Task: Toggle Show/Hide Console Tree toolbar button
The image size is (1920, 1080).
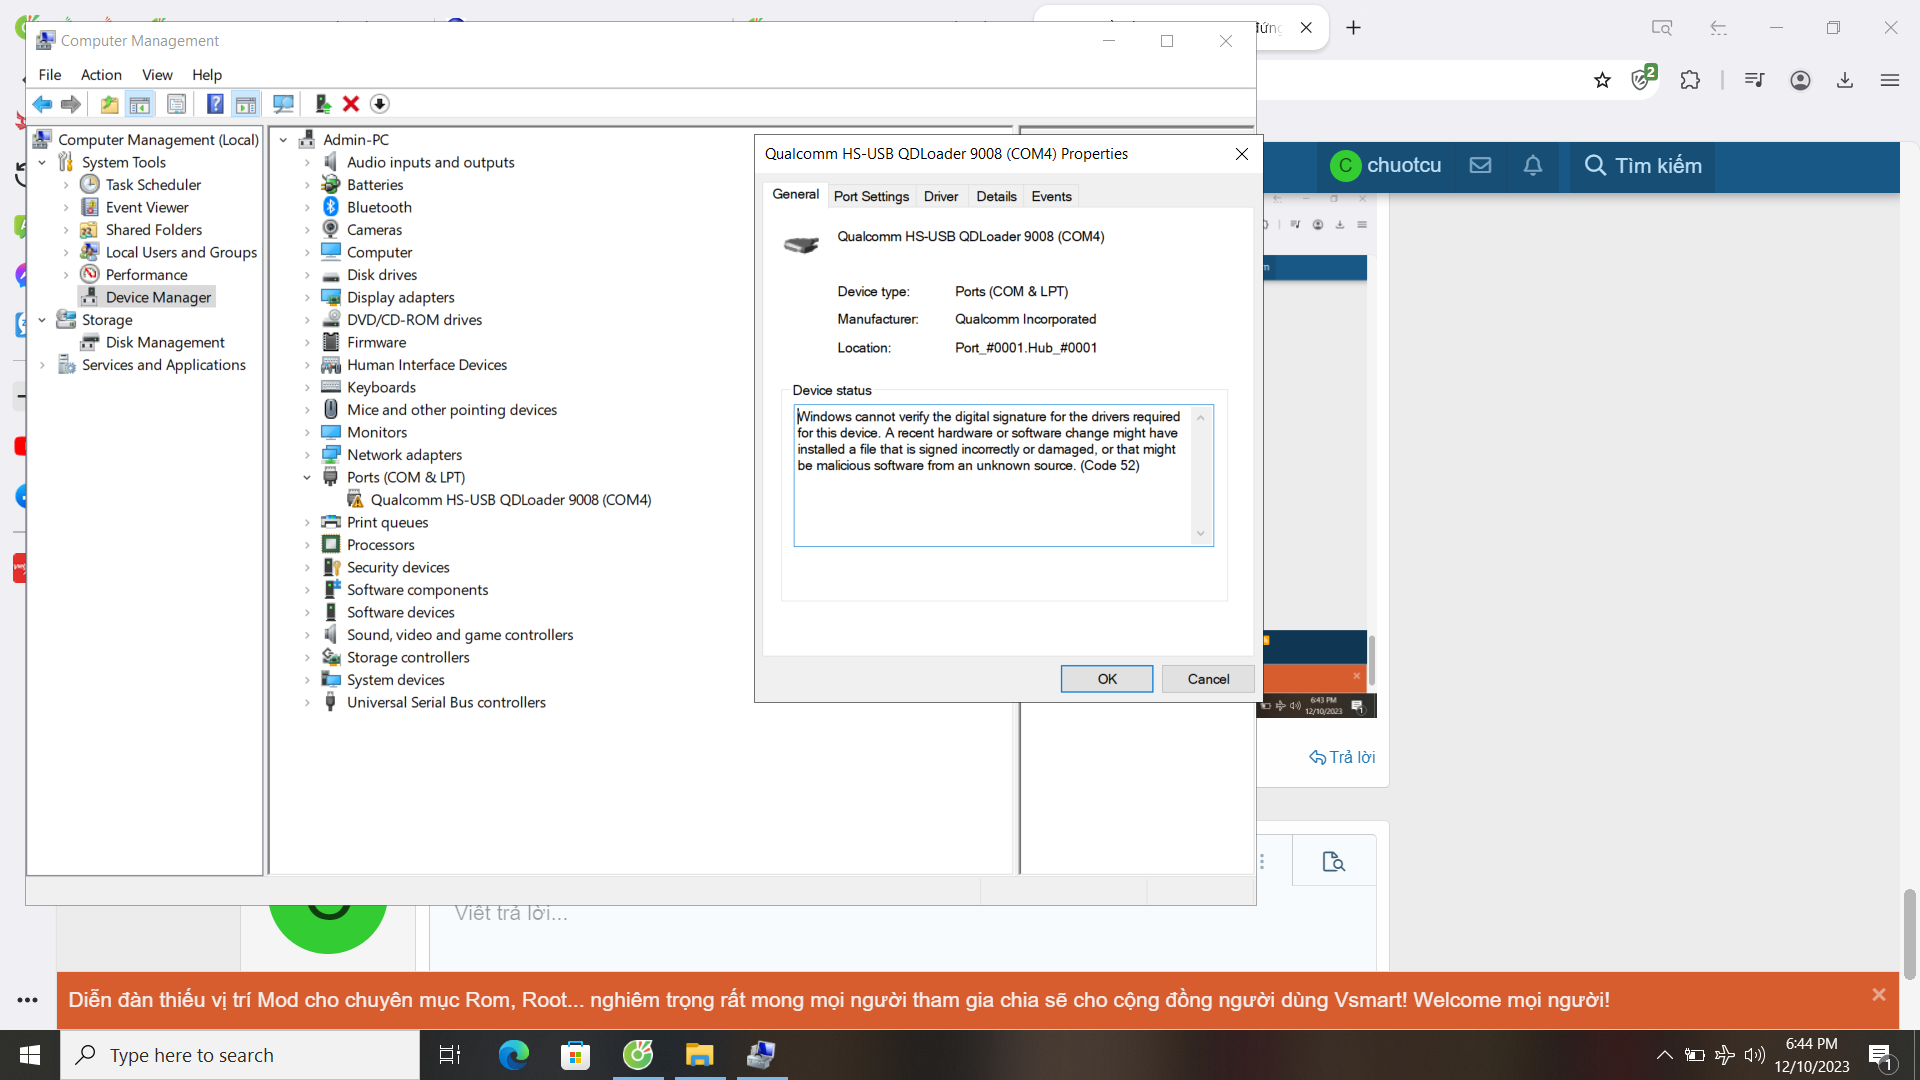Action: [140, 104]
